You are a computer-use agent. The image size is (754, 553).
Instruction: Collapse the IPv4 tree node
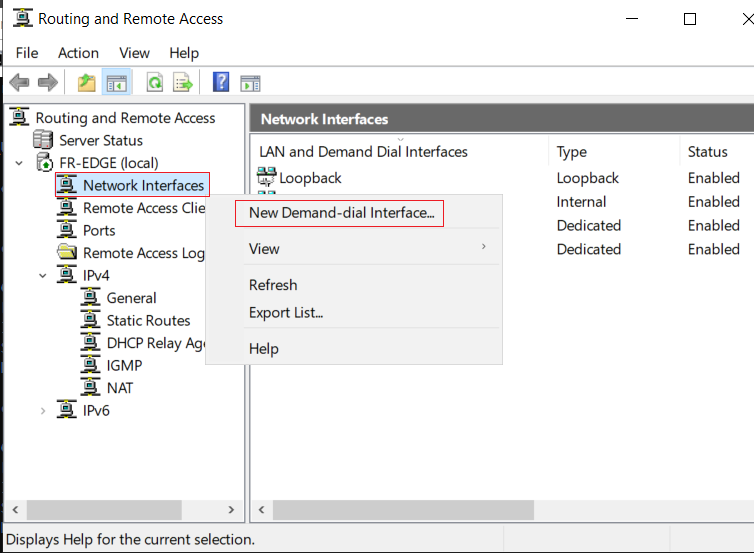(42, 276)
